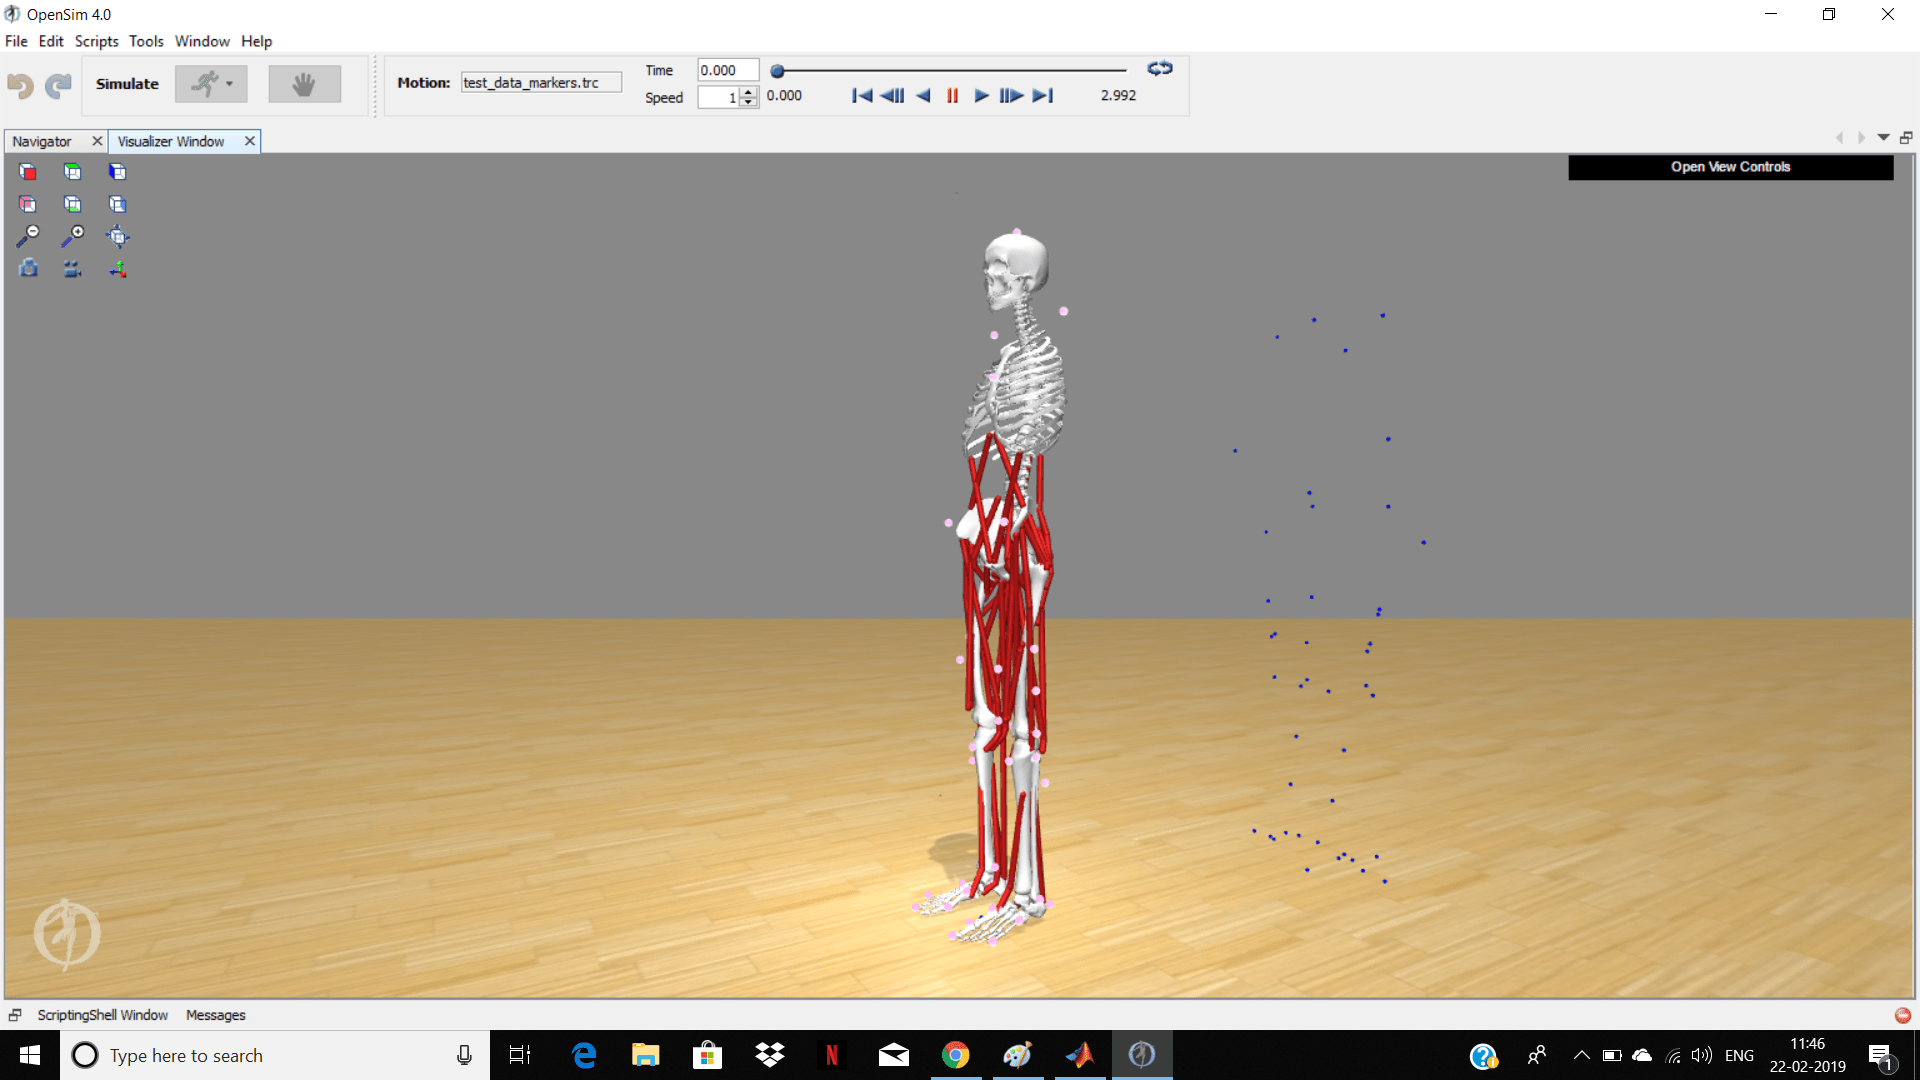
Task: Pause the motion playback
Action: (x=952, y=96)
